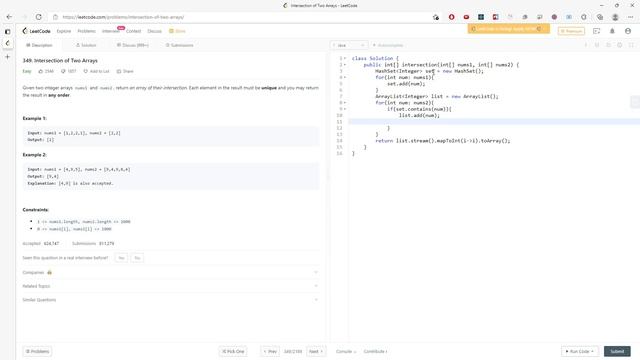
Task: Click the editor info icon
Action: [586, 45]
